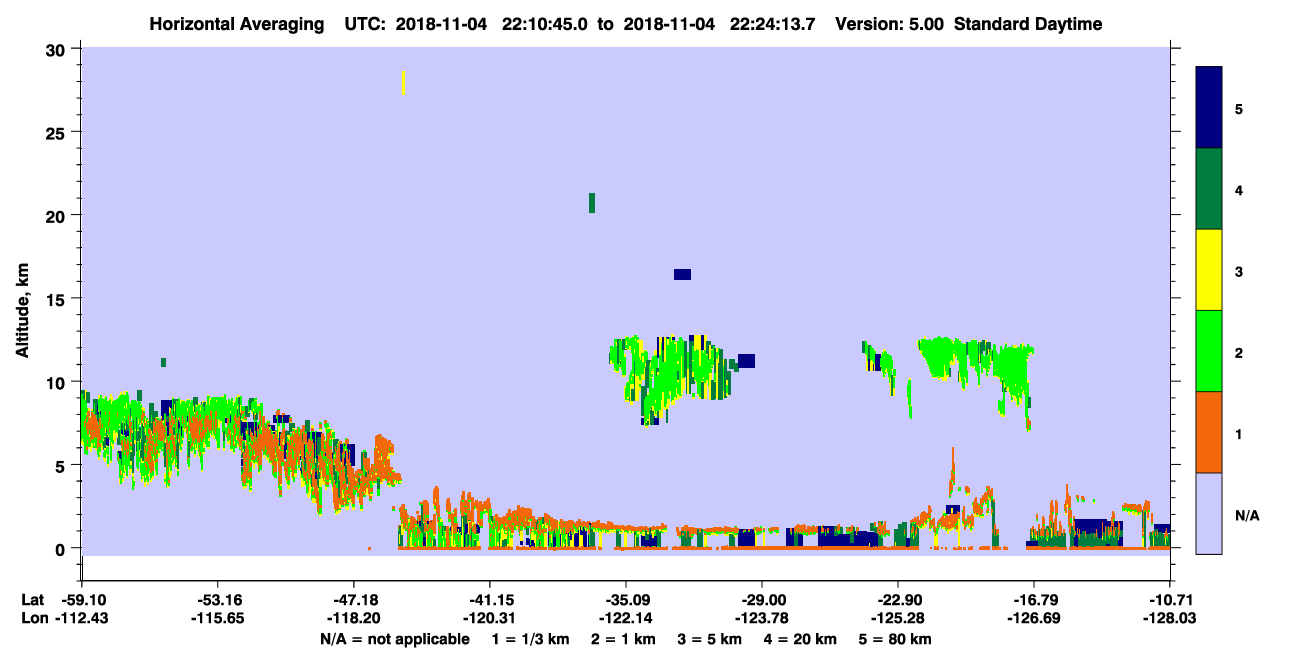The width and height of the screenshot is (1300, 667).
Task: Click the 'Lon' axis row label
Action: (x=33, y=618)
